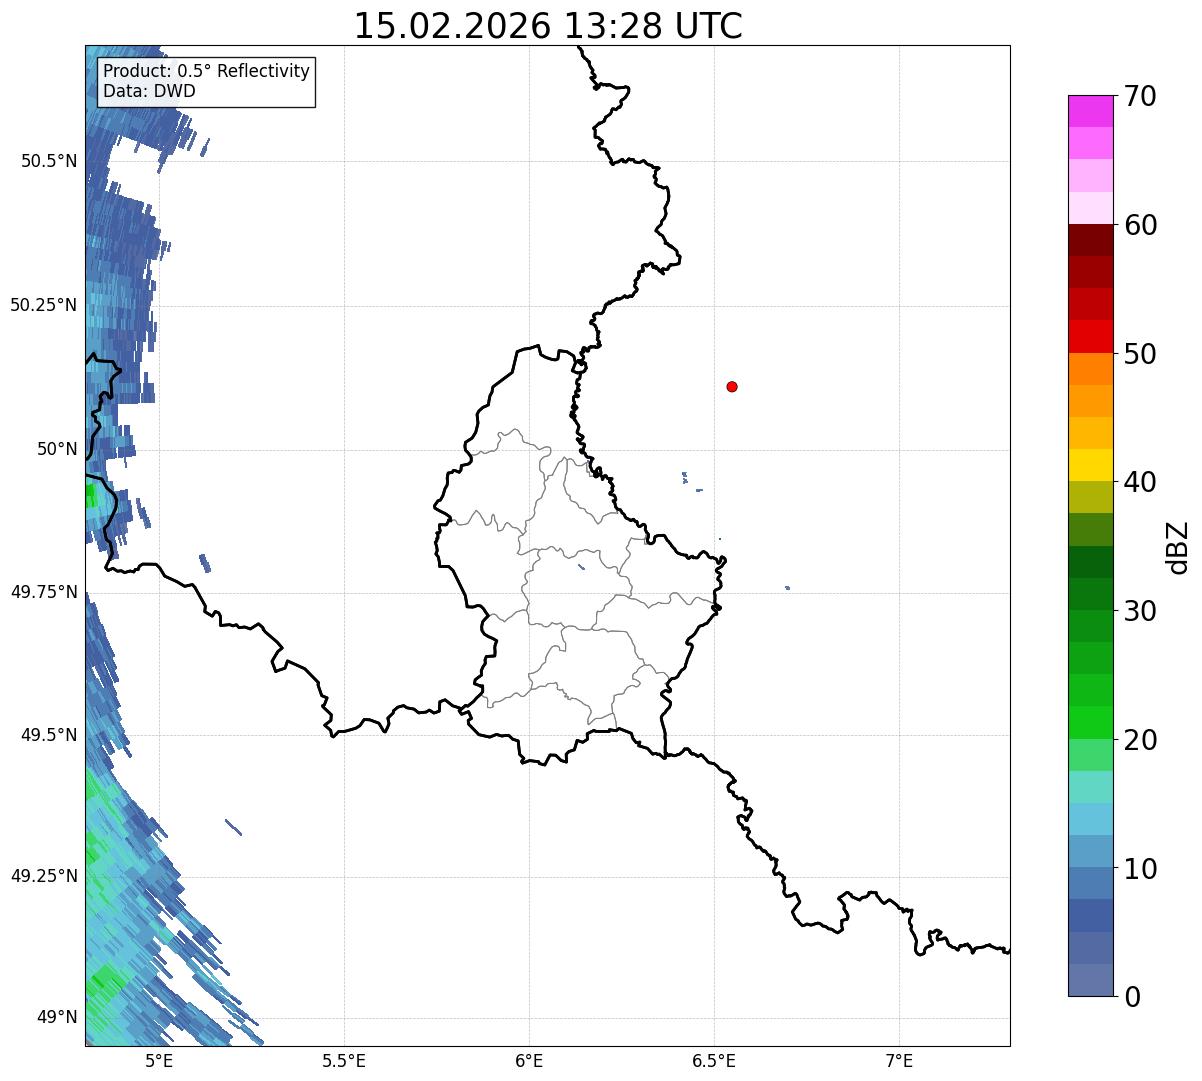Click the bright green colorbar swatch at 20
The height and width of the screenshot is (1081, 1202).
coord(1091,723)
